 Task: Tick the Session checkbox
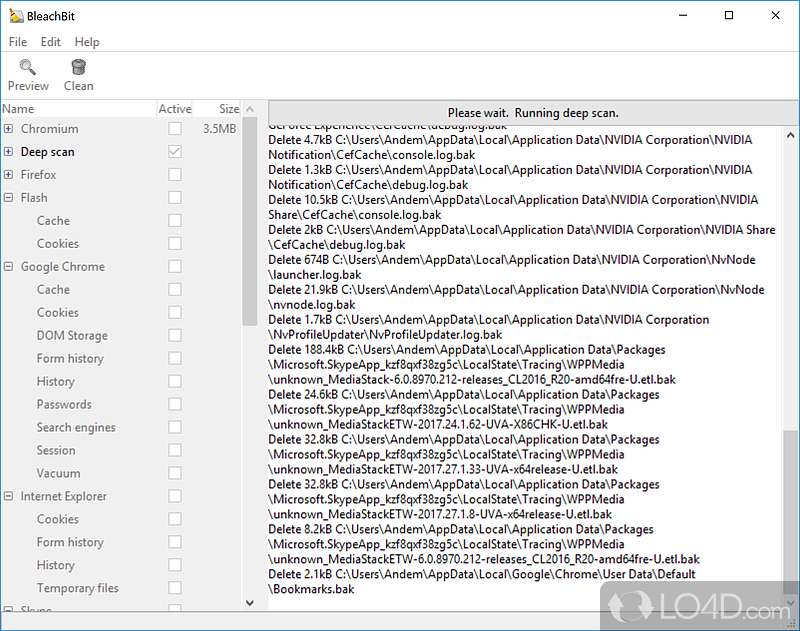[x=175, y=450]
